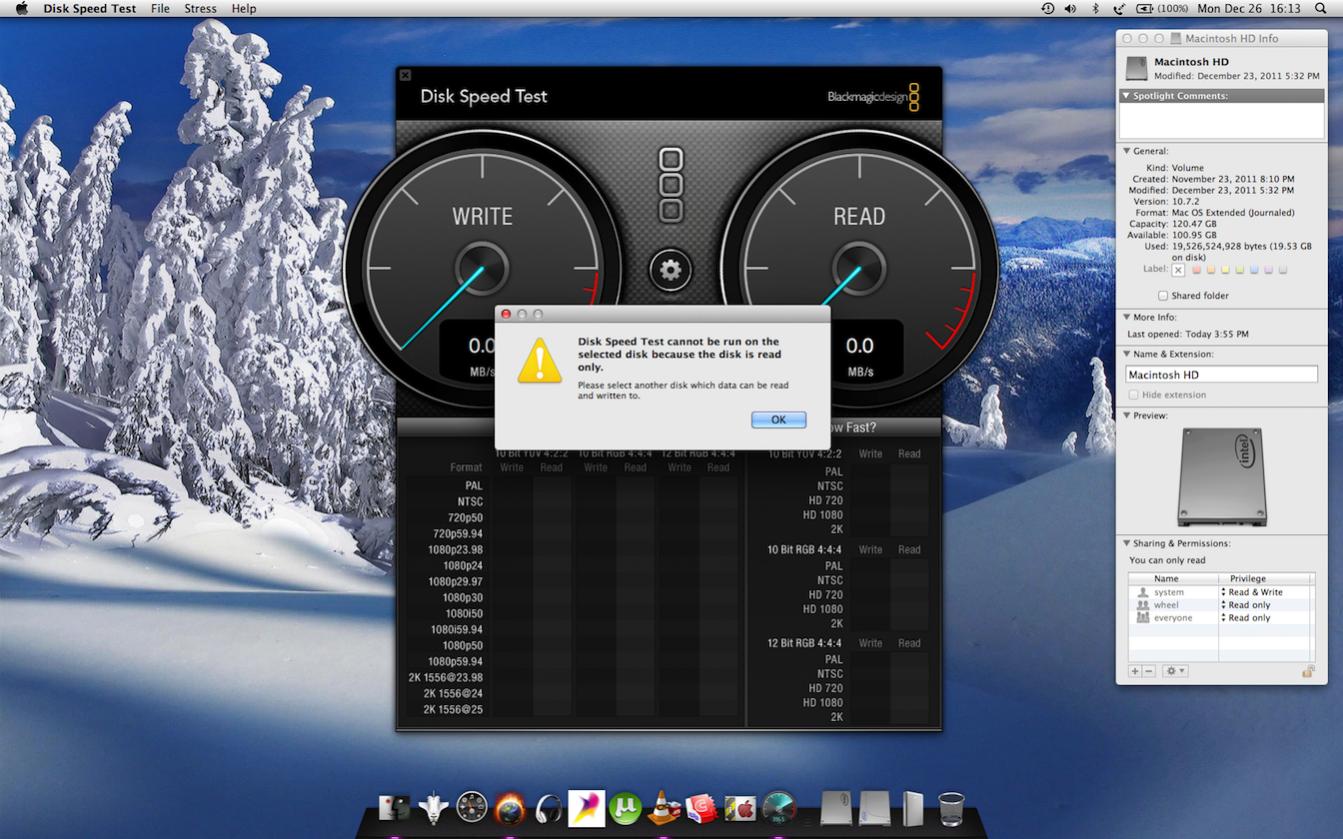This screenshot has height=839, width=1343.
Task: Apply the red label color
Action: (1196, 270)
